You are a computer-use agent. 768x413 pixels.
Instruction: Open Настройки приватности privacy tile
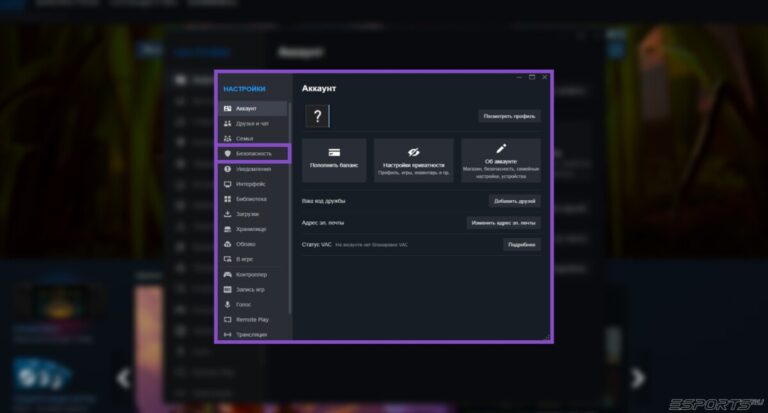tap(414, 160)
